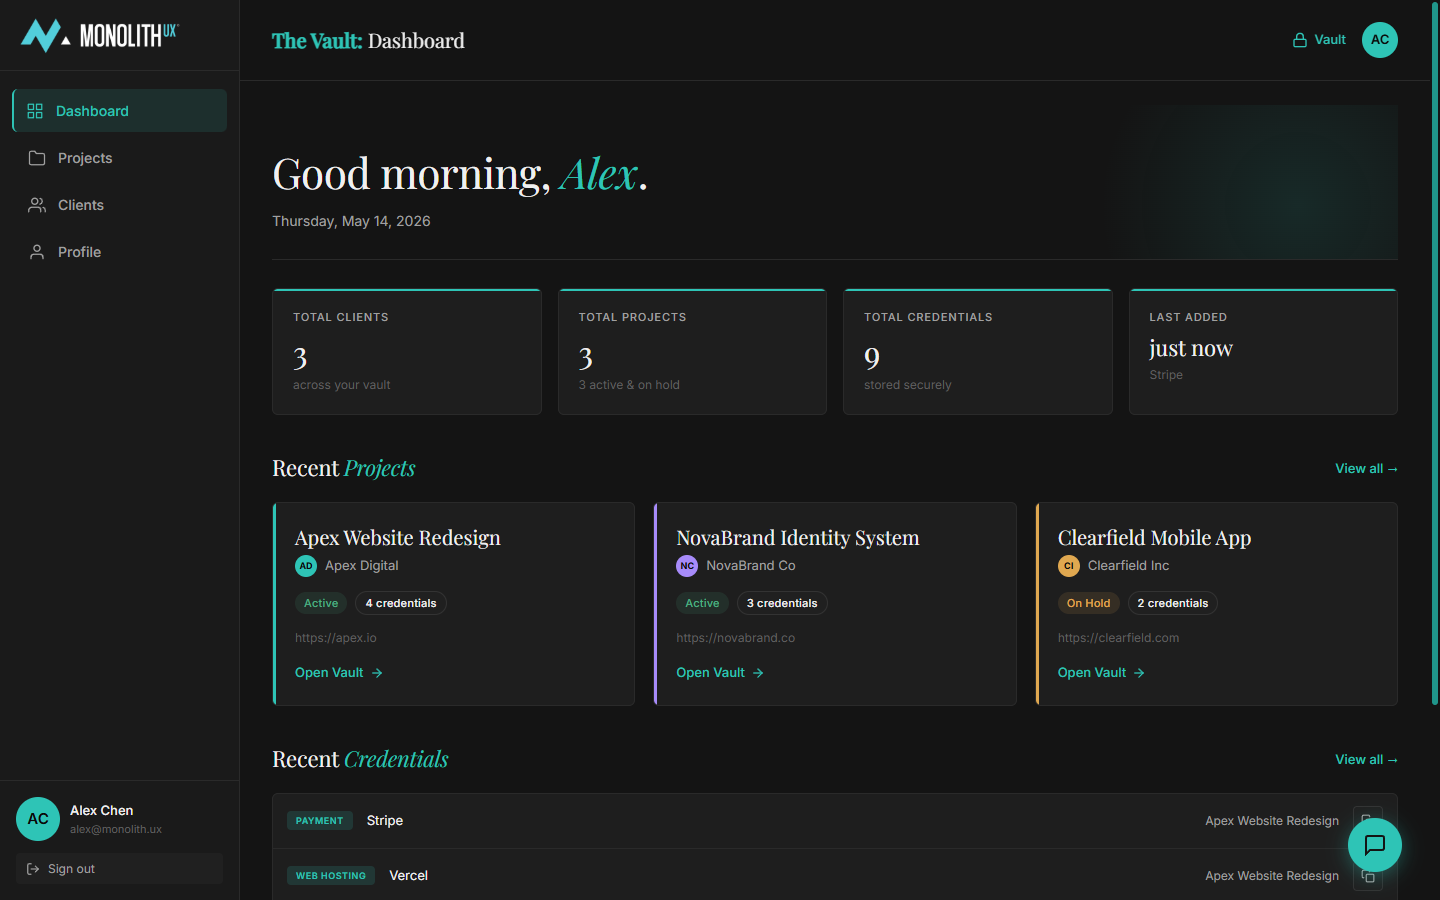Click the page vertical scrollbar
Viewport: 1440px width, 900px height.
point(1435,355)
